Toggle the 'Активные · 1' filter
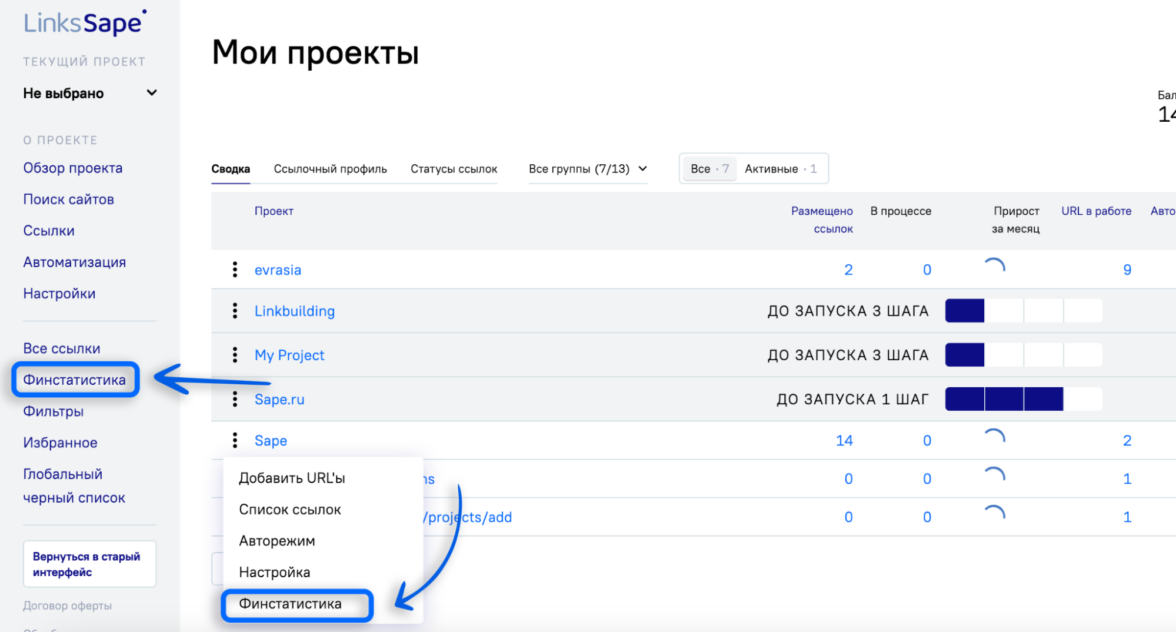The height and width of the screenshot is (632, 1176). (x=780, y=169)
